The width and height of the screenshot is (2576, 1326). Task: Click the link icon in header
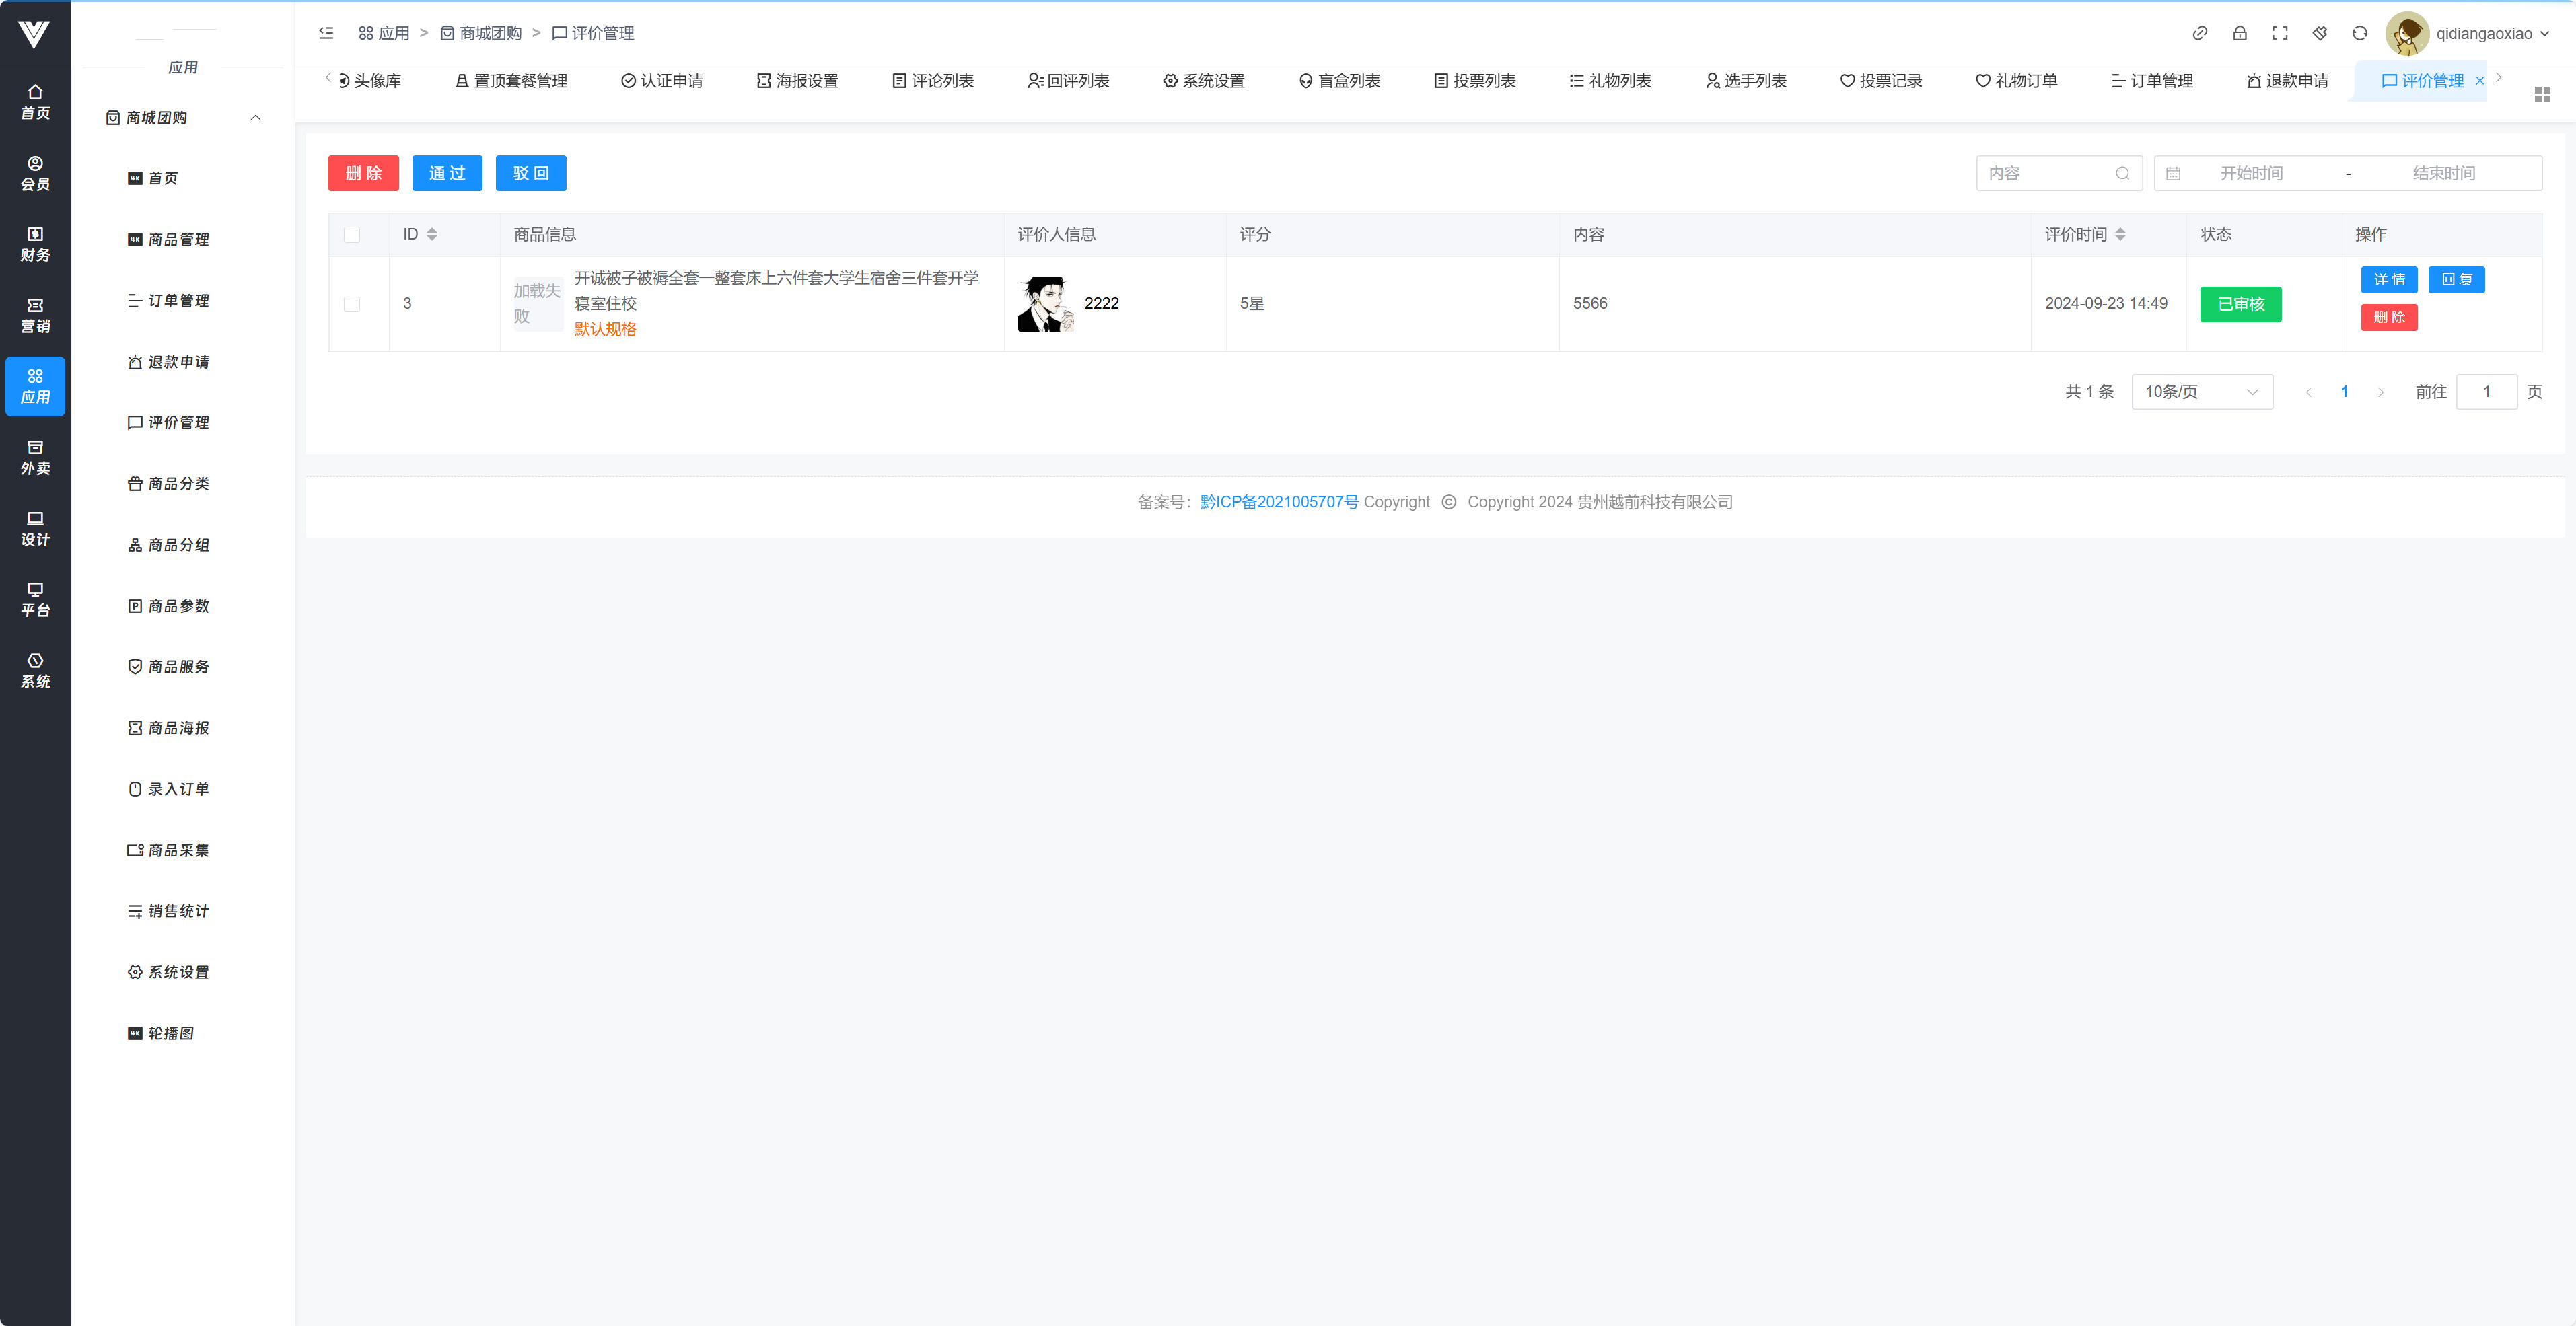pos(2199,33)
